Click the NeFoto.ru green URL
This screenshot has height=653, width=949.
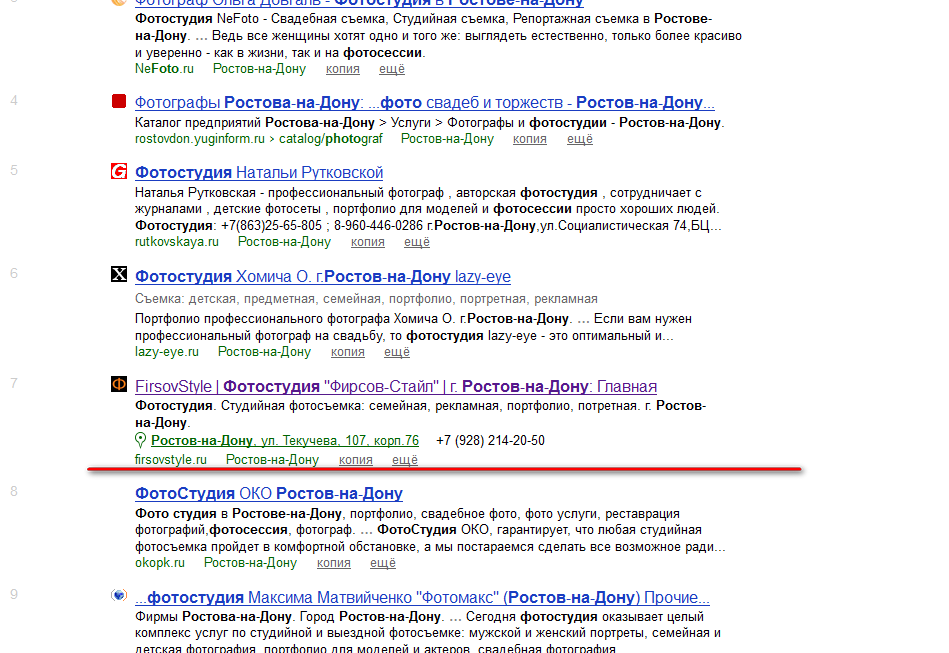pyautogui.click(x=164, y=69)
